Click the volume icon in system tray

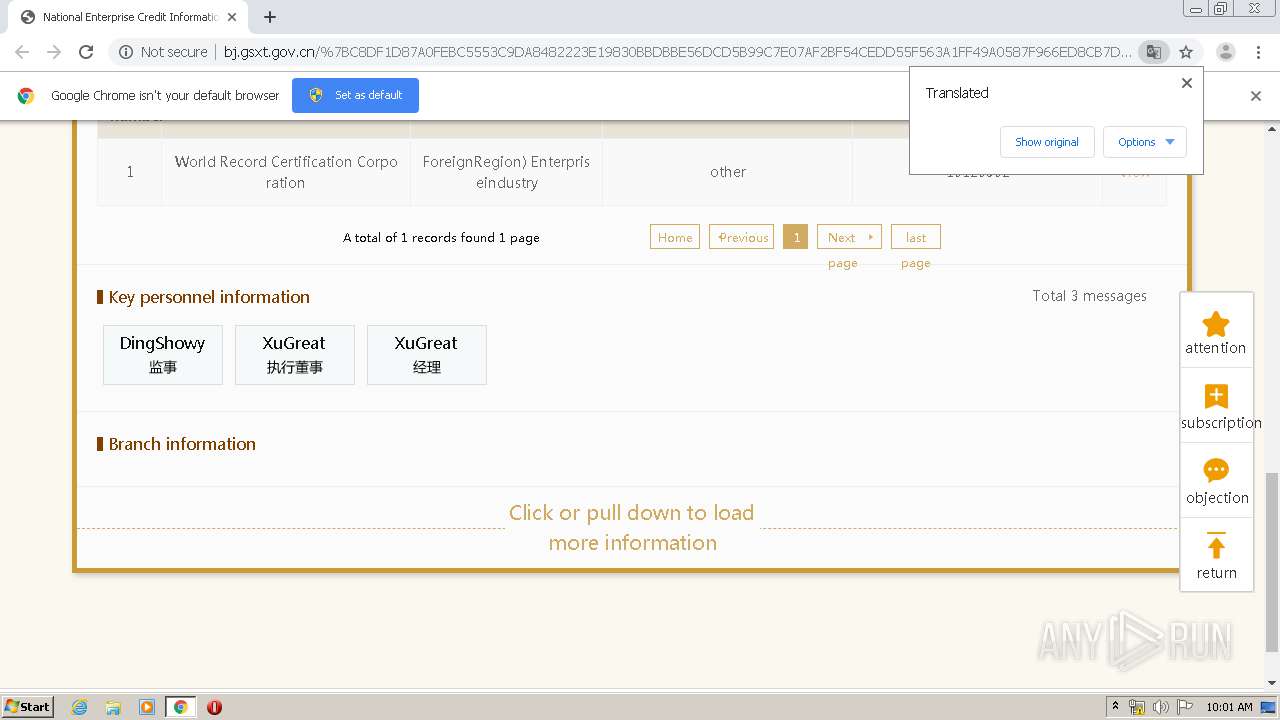(x=1161, y=707)
